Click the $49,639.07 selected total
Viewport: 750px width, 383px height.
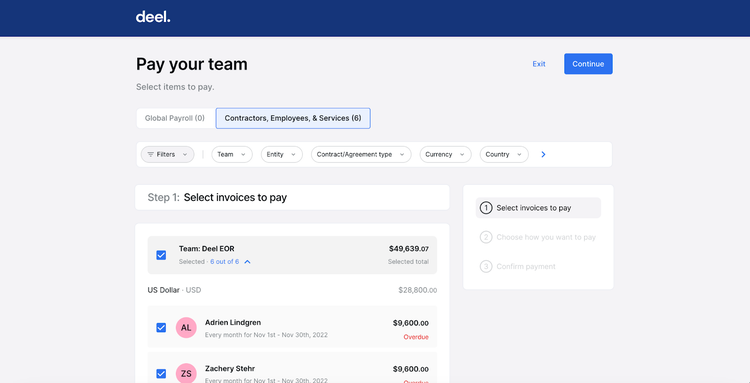[x=409, y=249]
